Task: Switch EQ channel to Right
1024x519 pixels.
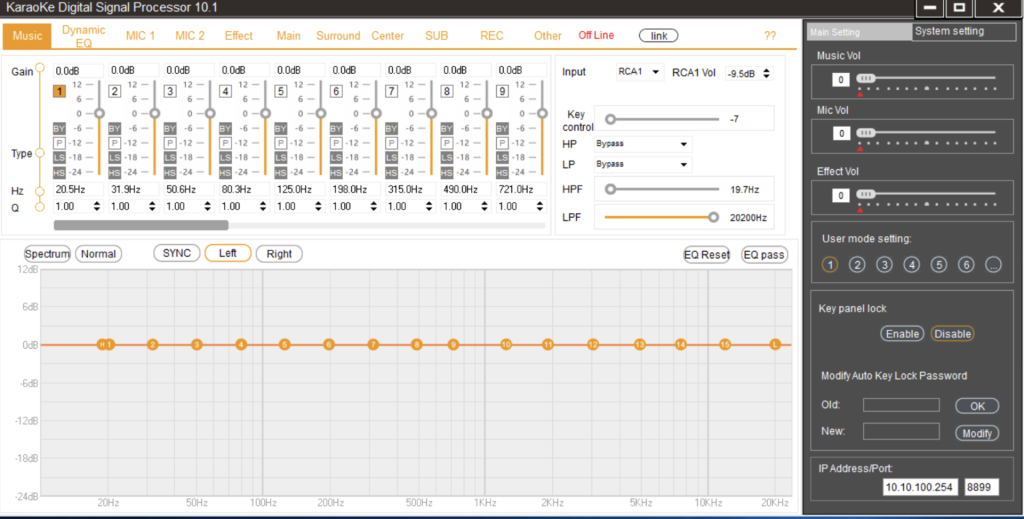Action: coord(279,254)
